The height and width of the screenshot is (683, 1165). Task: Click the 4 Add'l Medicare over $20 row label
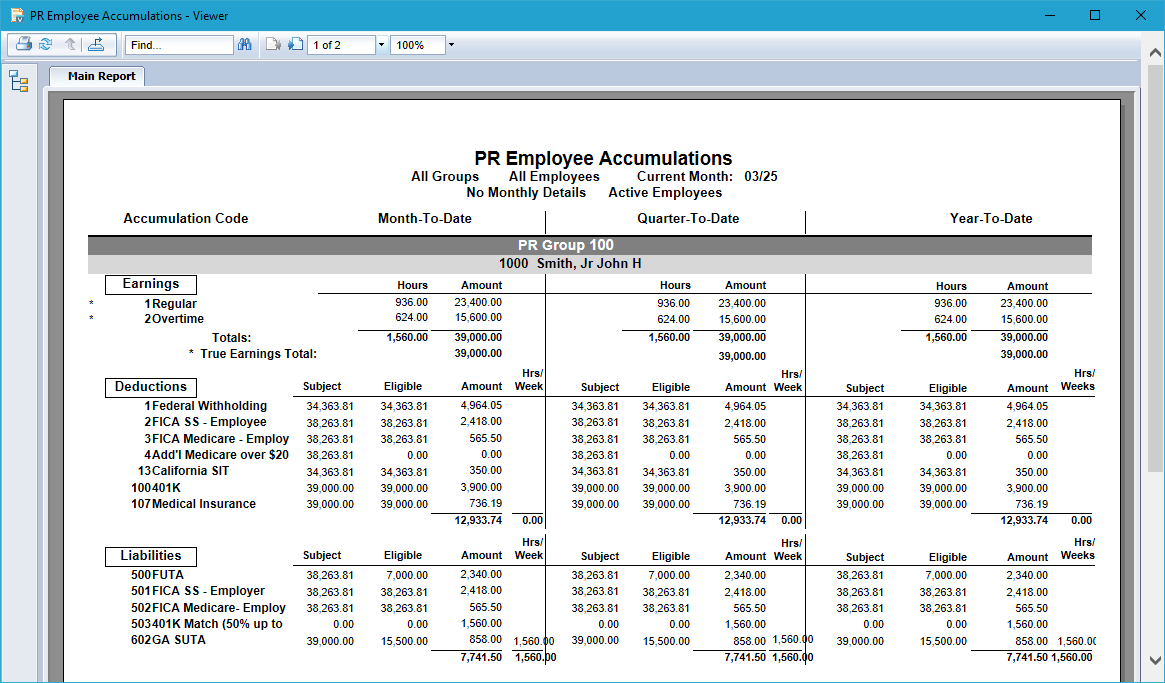(x=216, y=455)
